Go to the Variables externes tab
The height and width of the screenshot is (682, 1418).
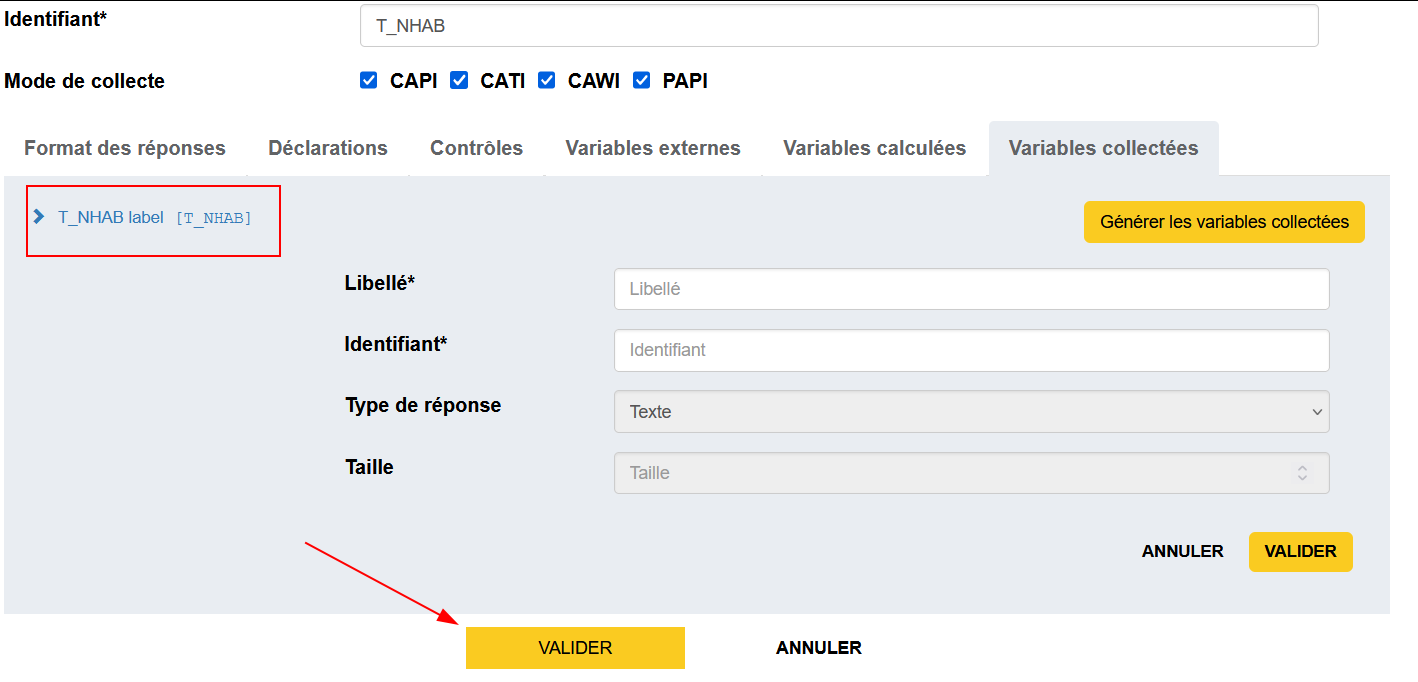tap(653, 148)
